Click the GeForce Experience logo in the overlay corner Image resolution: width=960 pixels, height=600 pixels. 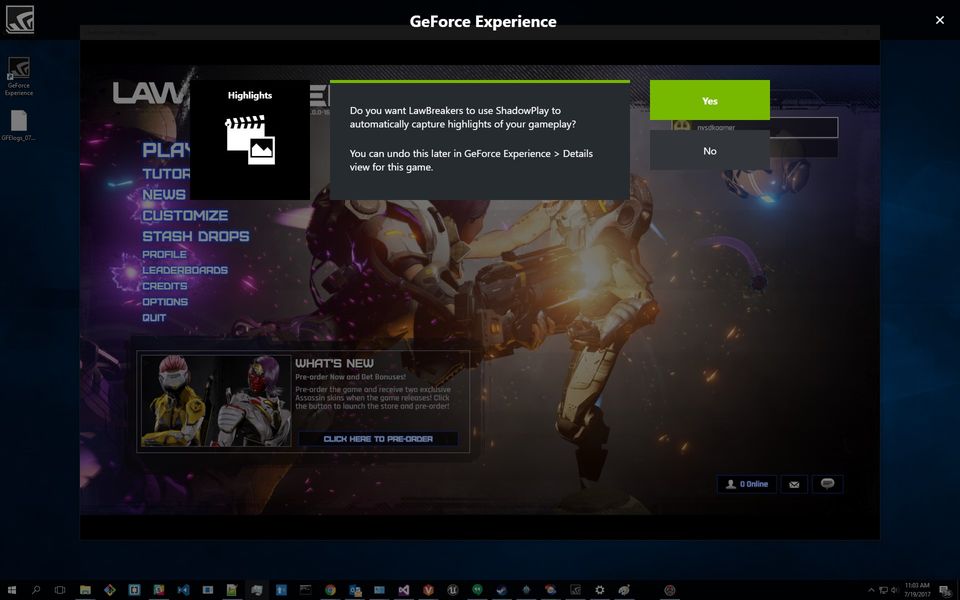coord(20,20)
